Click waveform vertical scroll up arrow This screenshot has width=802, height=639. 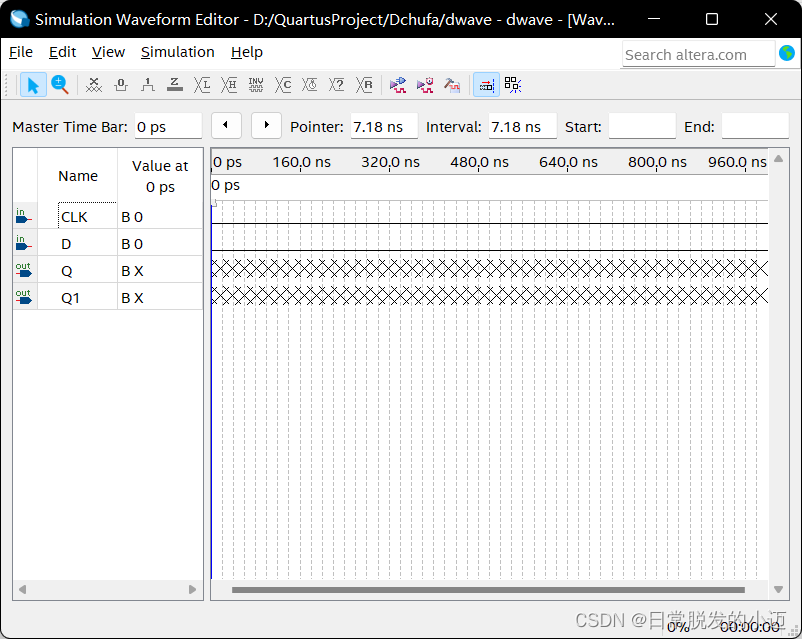778,159
